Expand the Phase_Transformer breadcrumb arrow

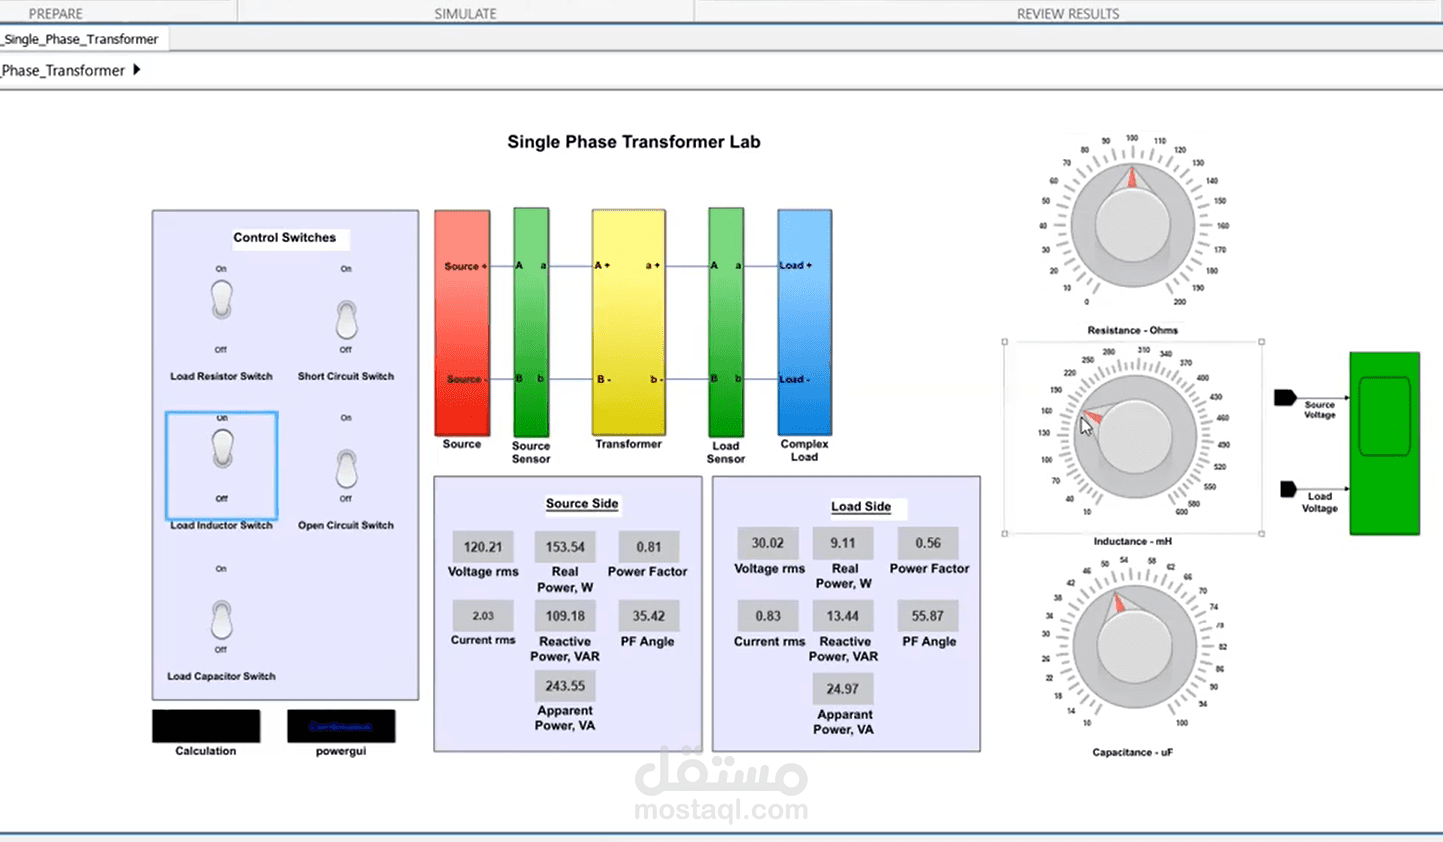tap(136, 70)
